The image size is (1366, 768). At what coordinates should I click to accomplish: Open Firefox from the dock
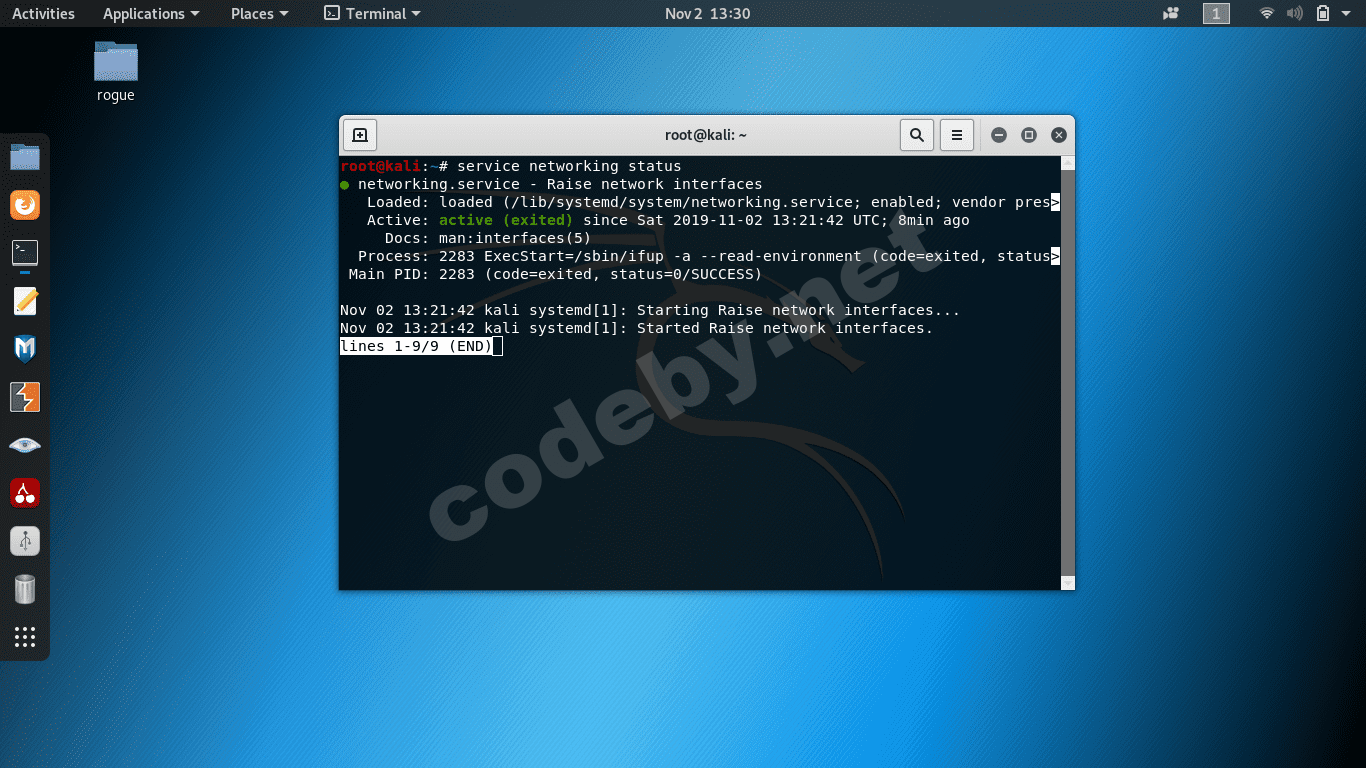click(x=25, y=204)
